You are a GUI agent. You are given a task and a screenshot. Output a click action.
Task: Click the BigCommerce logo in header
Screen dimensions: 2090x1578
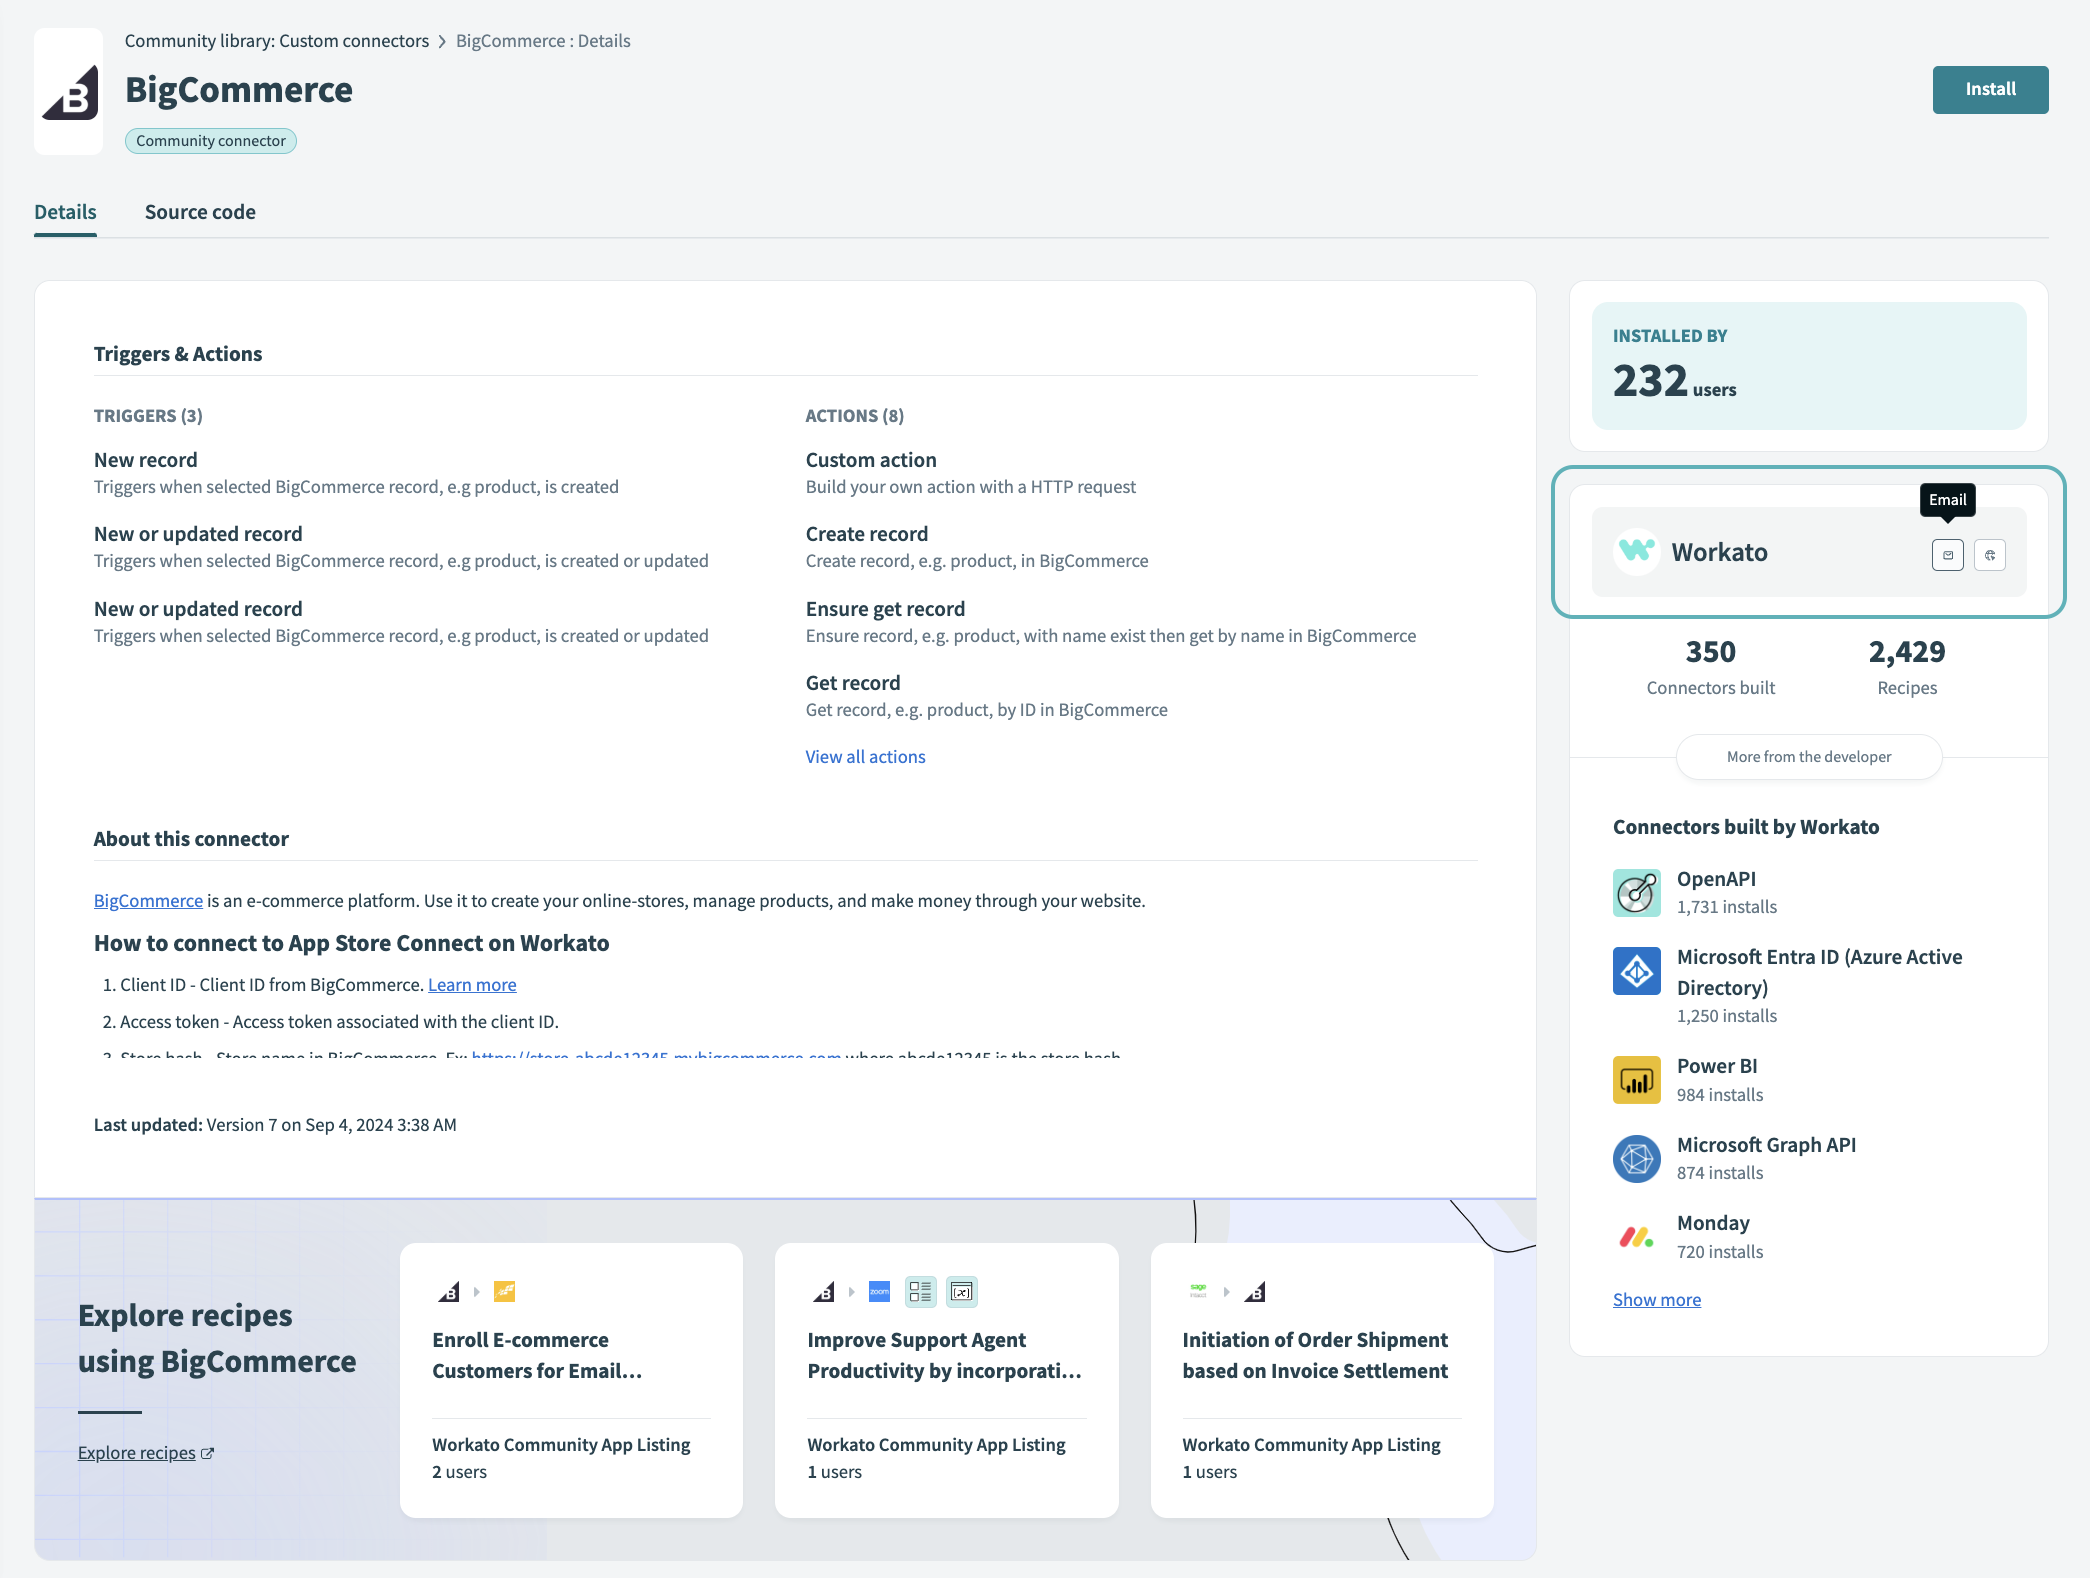pos(69,92)
